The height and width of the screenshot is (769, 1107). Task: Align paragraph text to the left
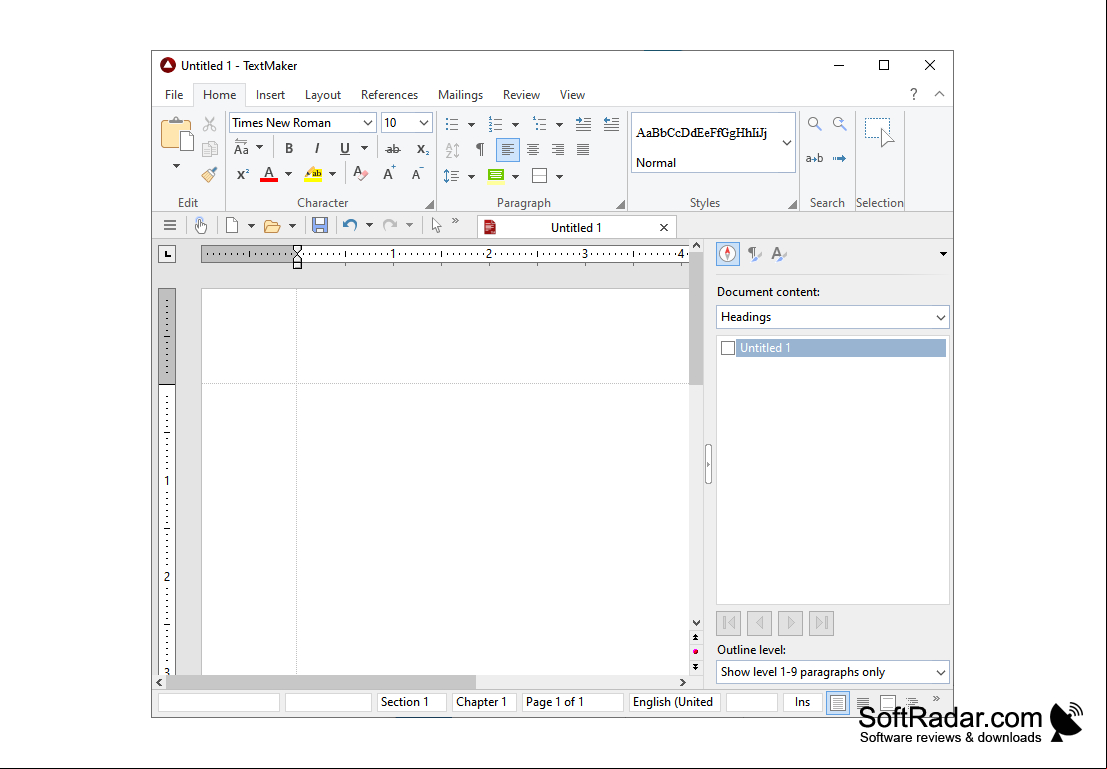[x=508, y=150]
